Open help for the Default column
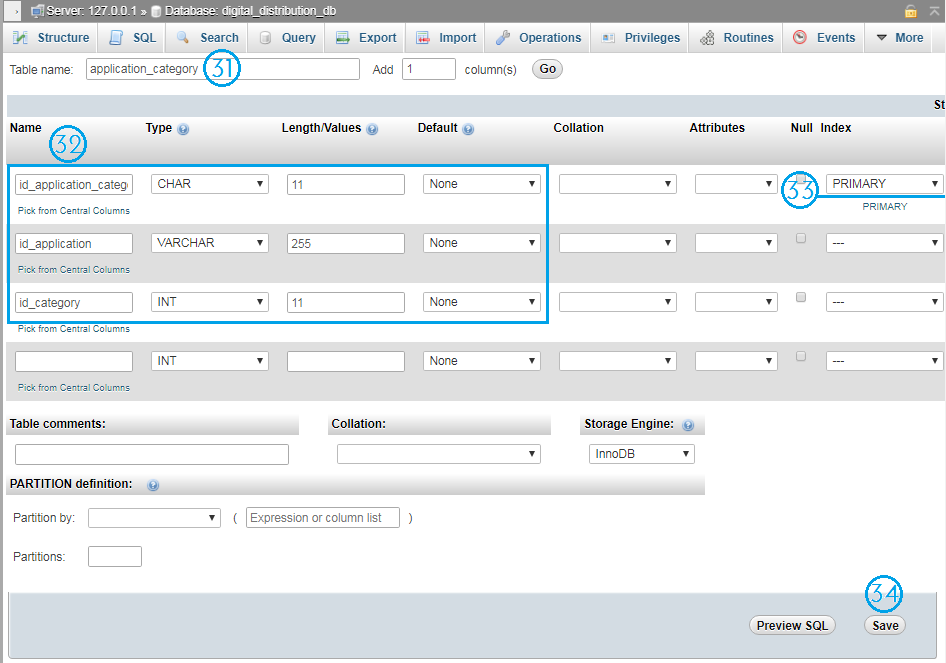946x663 pixels. (x=467, y=128)
